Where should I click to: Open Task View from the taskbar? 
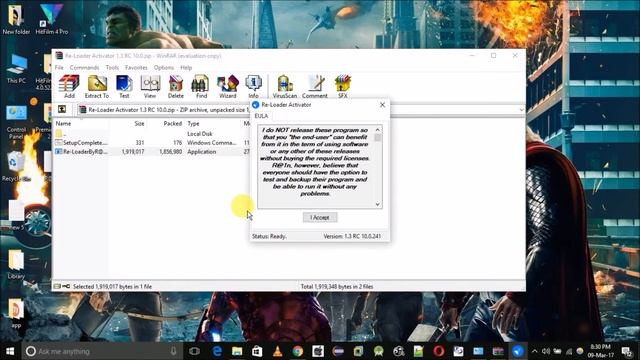point(195,351)
